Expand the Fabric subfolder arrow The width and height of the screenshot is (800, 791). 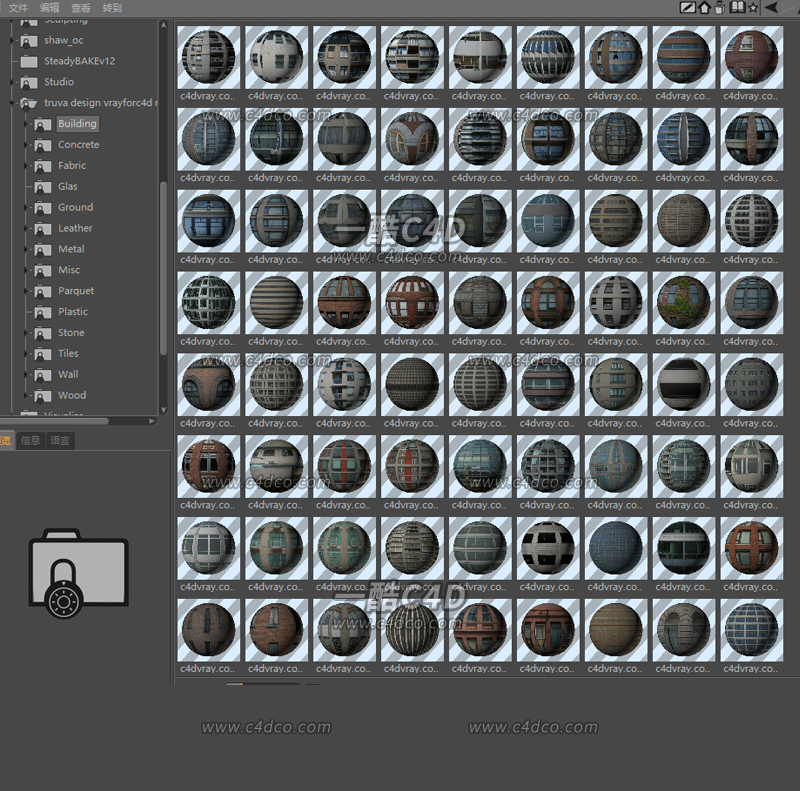click(26, 166)
